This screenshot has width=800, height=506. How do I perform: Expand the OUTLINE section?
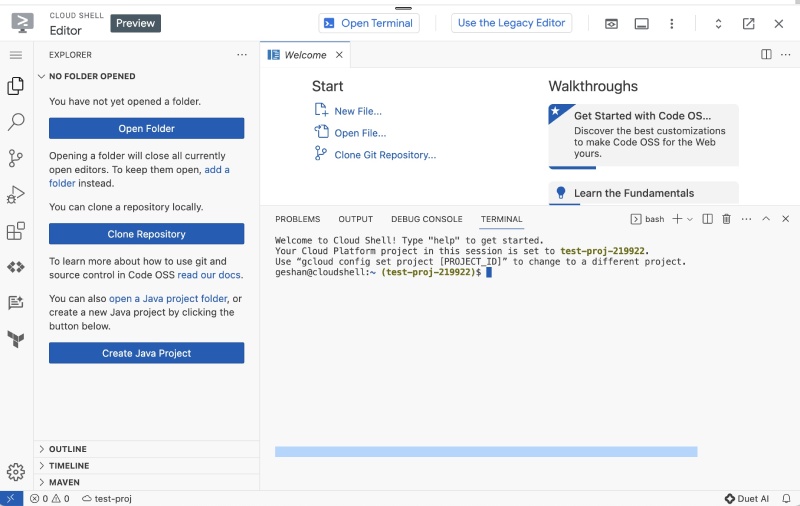pos(147,449)
